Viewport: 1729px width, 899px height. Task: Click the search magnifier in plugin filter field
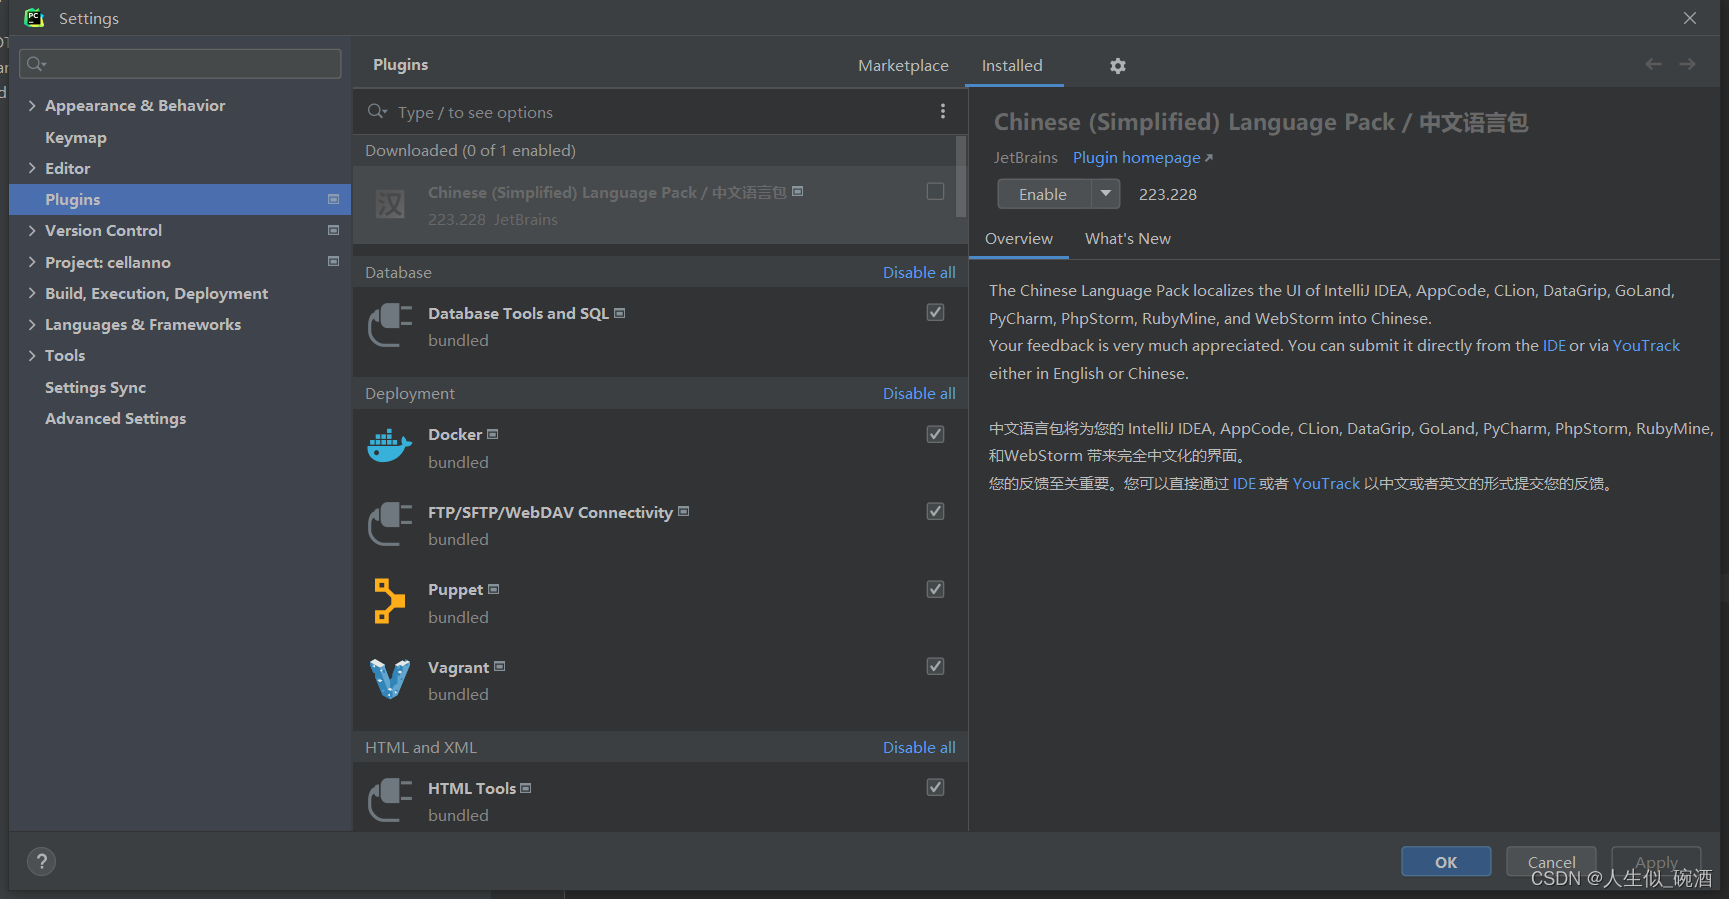pos(377,112)
